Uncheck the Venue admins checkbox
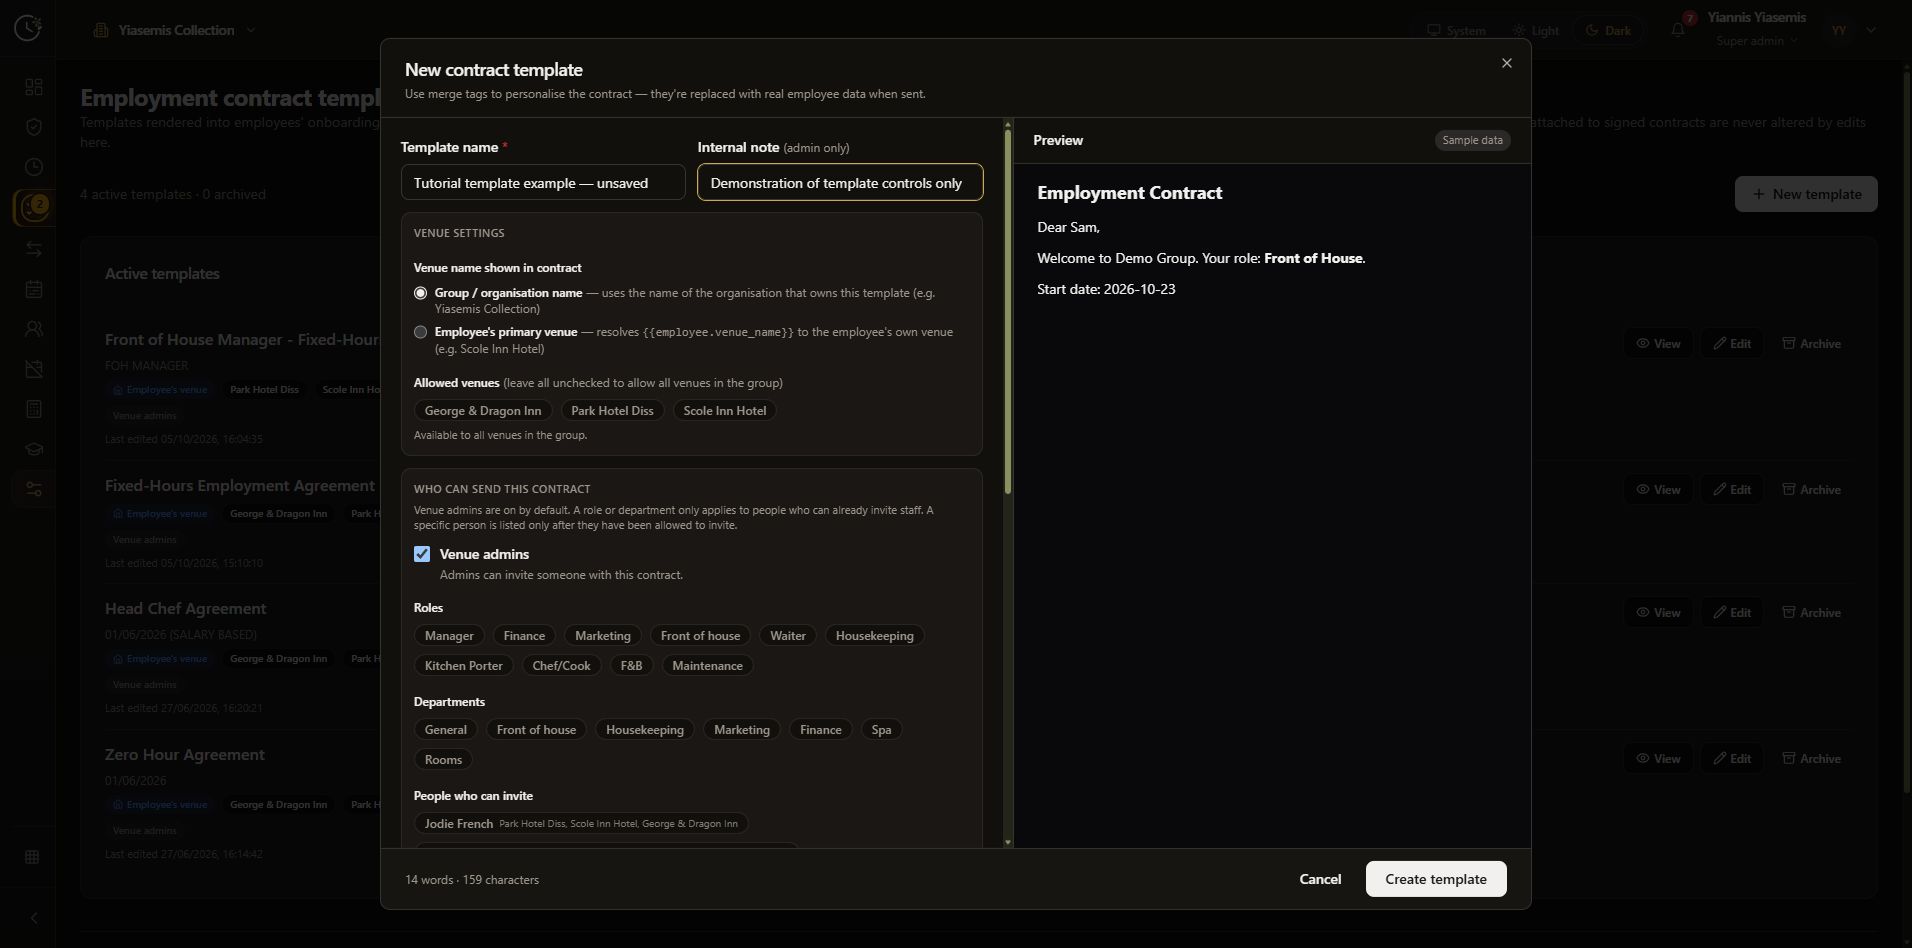This screenshot has height=948, width=1912. [422, 554]
